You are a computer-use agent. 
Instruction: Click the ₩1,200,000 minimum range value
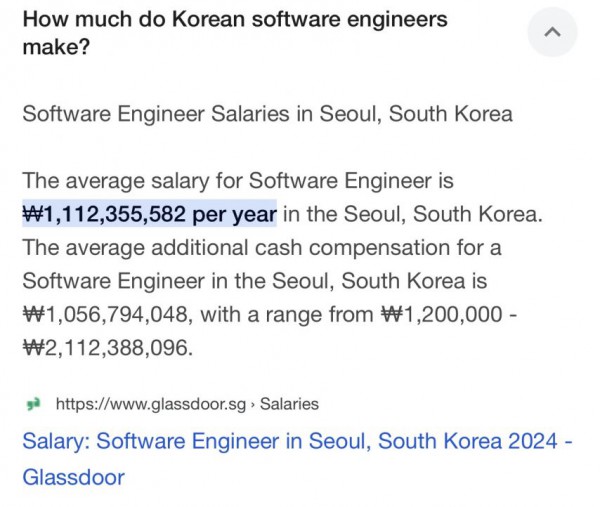441,315
